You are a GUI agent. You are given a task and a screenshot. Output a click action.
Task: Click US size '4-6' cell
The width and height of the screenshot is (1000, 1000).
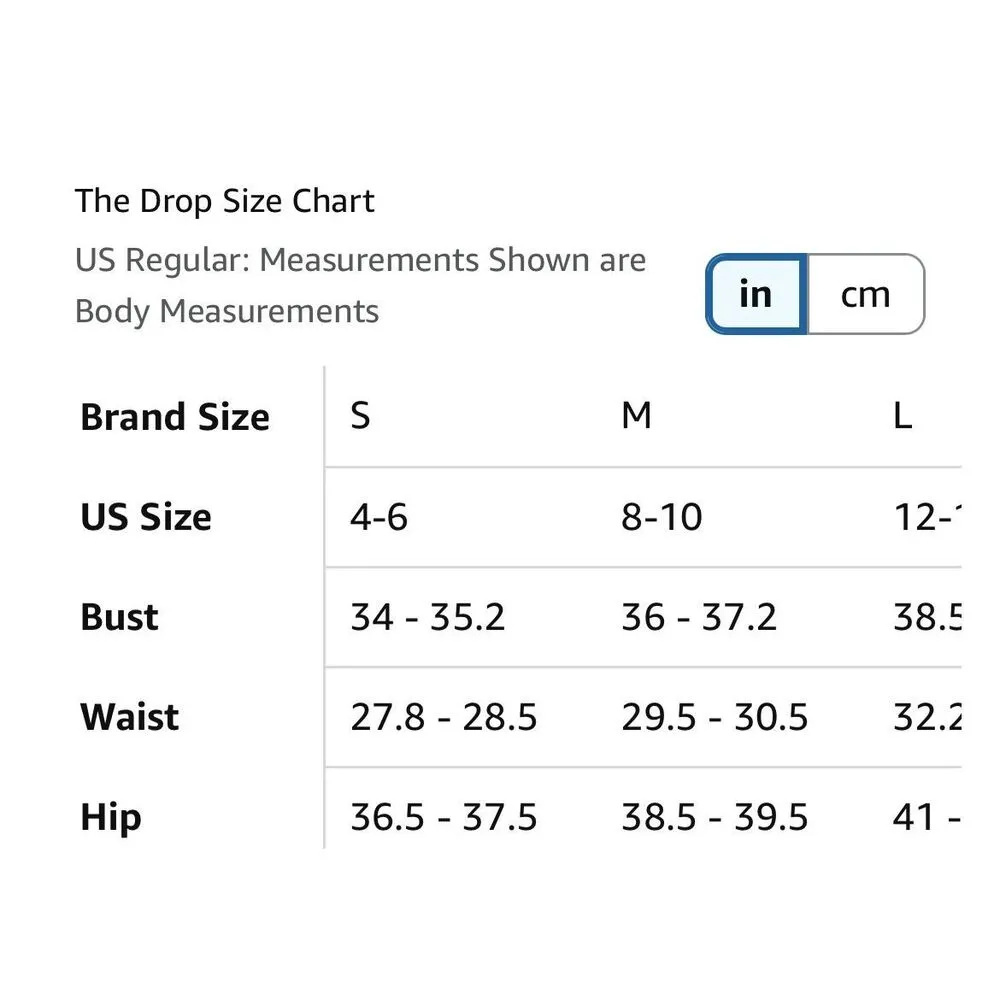click(379, 517)
